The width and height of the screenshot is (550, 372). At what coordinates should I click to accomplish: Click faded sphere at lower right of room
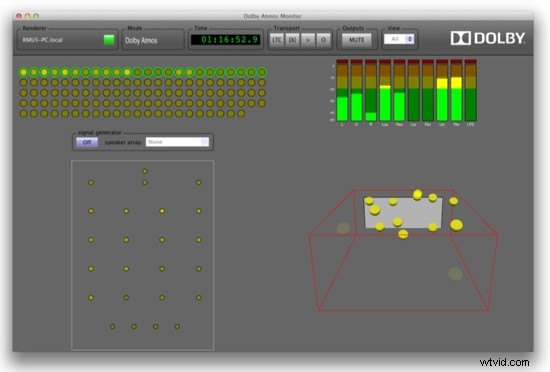click(455, 274)
